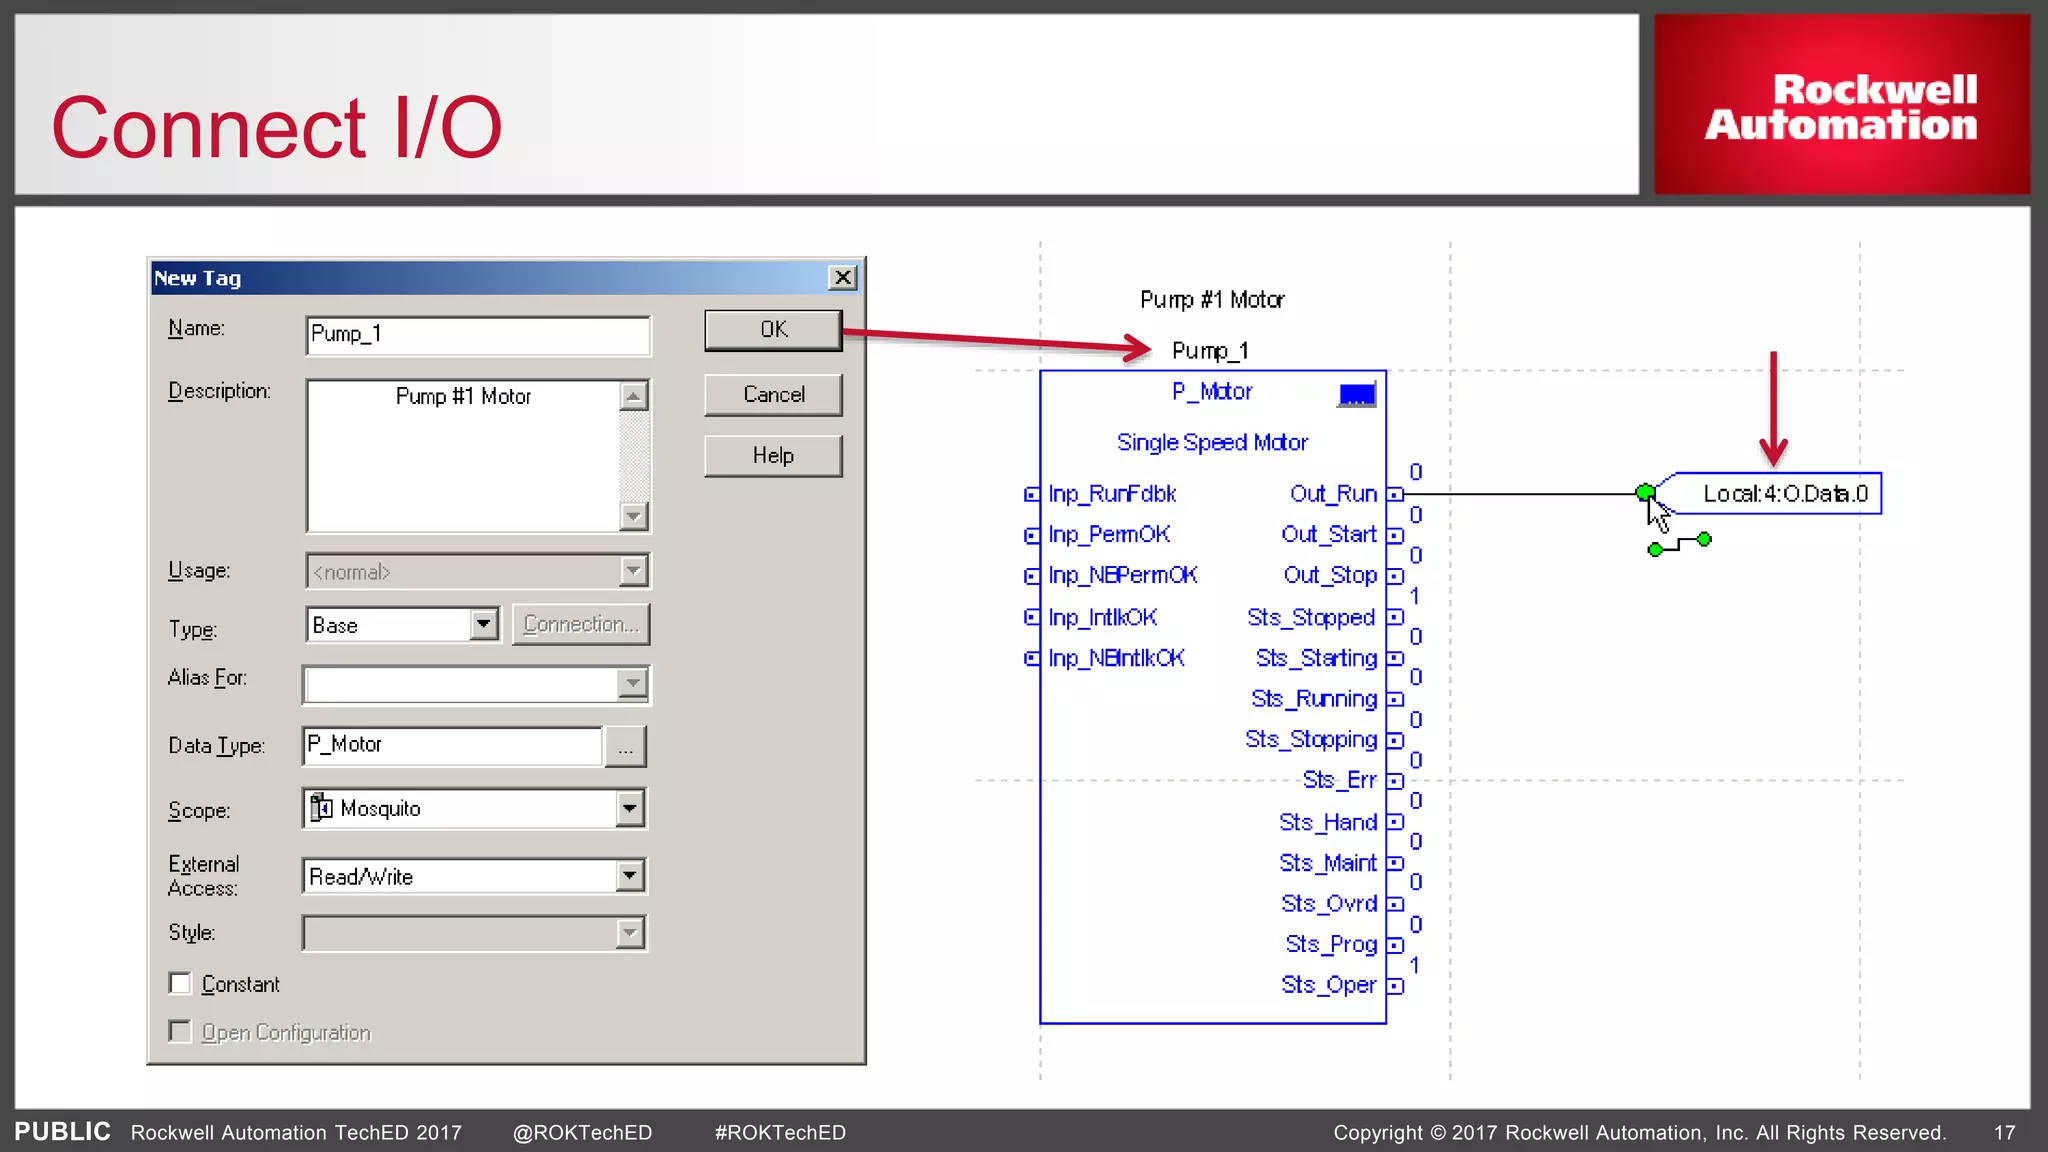Click the Inp_RunFdbk input pin
2048x1152 pixels.
click(1031, 494)
